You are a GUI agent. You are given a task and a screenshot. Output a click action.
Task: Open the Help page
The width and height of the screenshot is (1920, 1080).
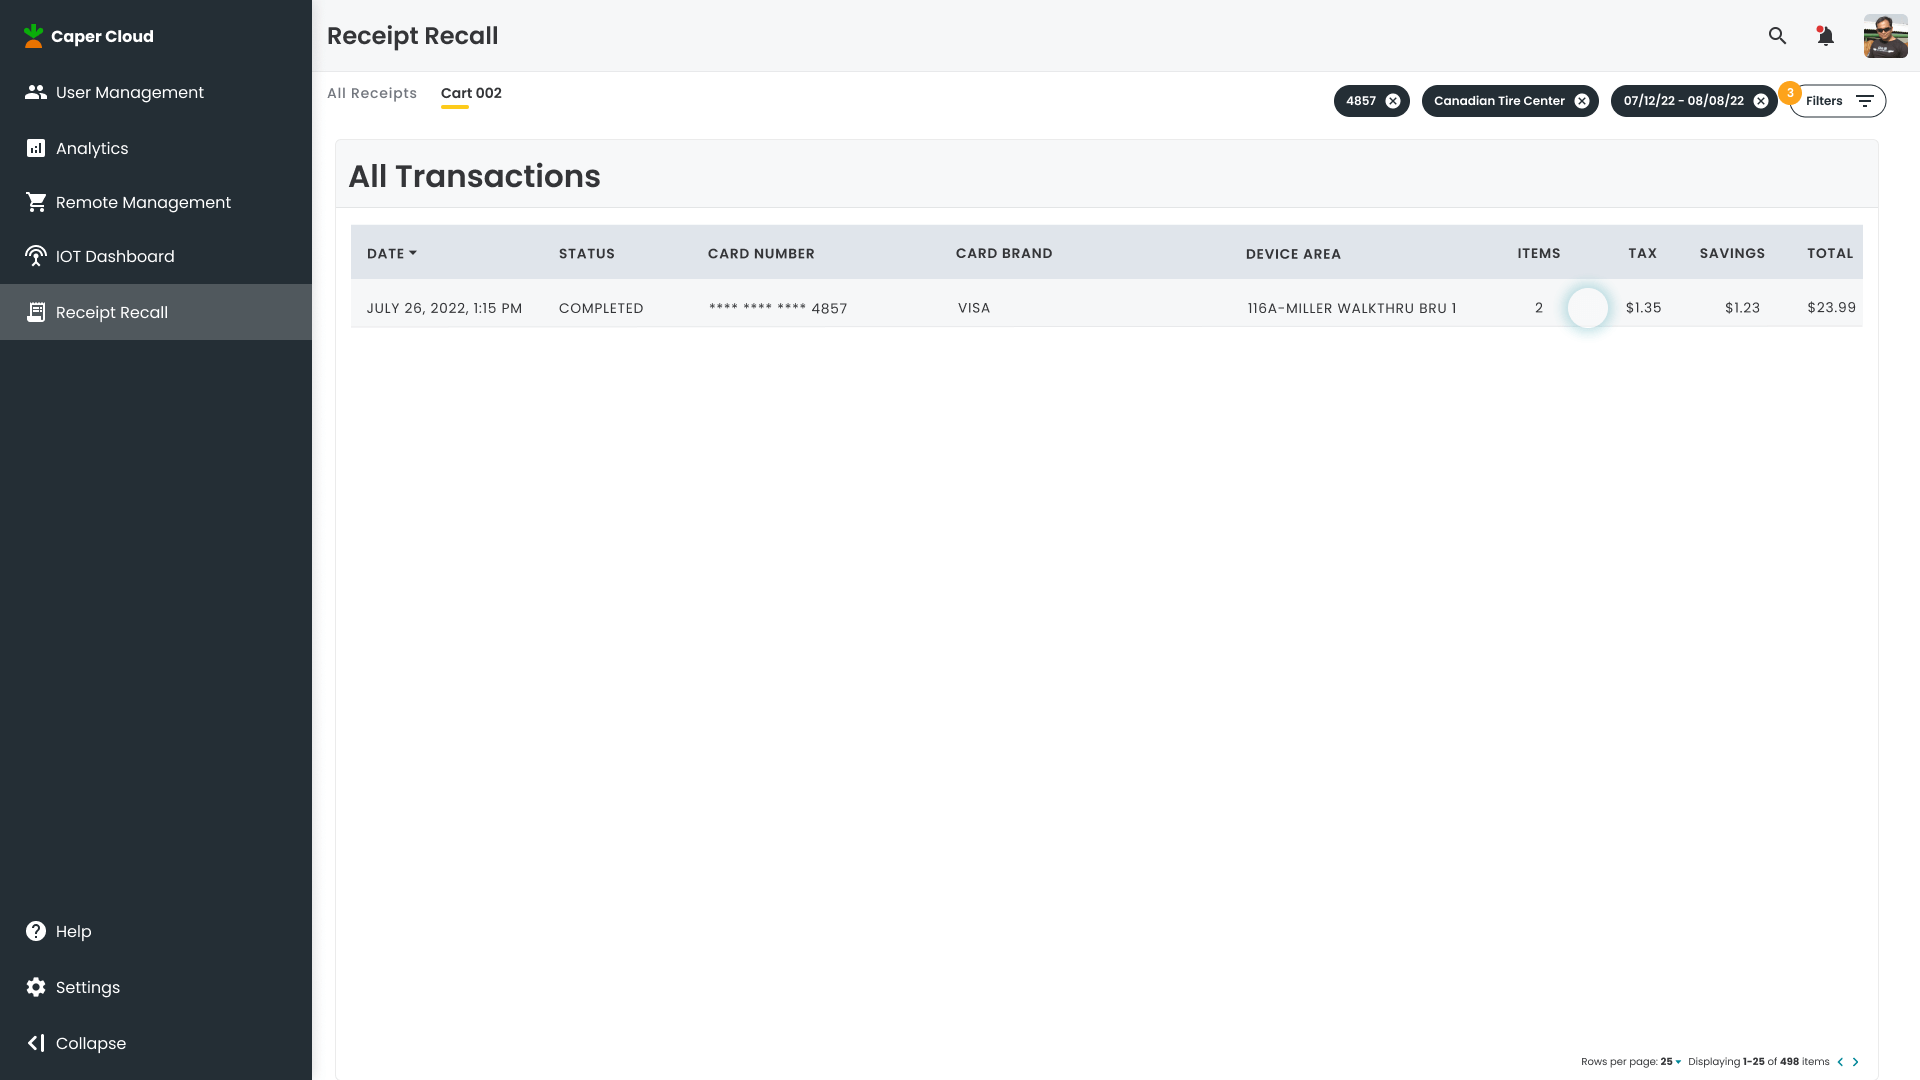tap(73, 931)
